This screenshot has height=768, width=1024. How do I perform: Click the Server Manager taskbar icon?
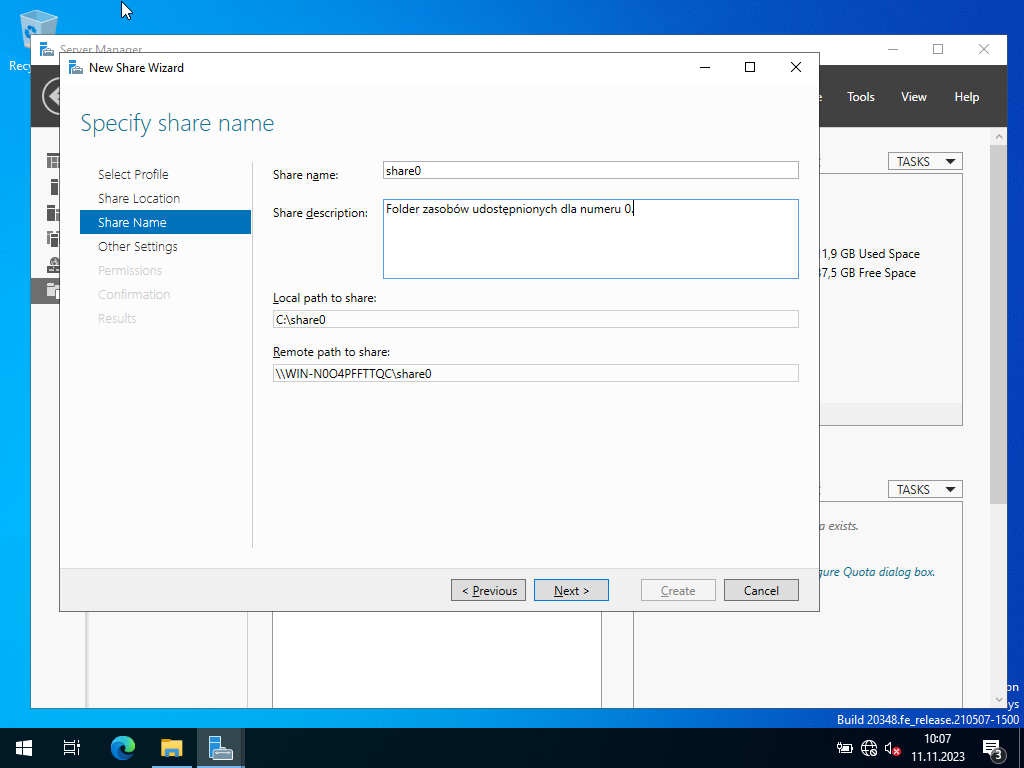tap(220, 748)
